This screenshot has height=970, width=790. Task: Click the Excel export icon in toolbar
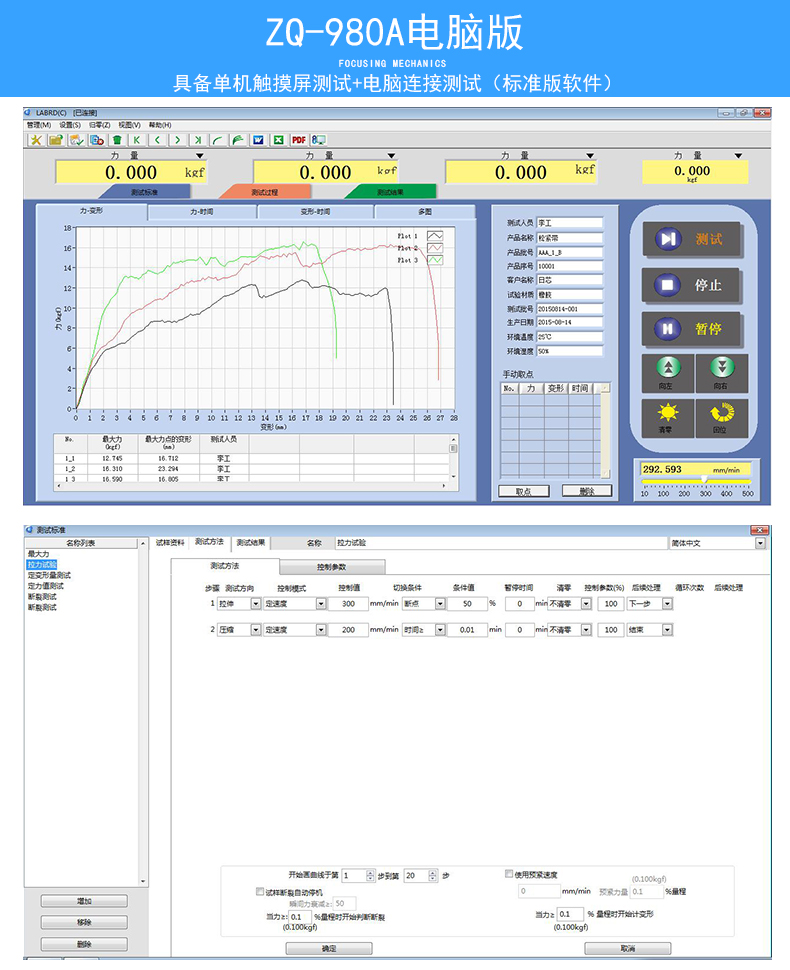click(278, 140)
